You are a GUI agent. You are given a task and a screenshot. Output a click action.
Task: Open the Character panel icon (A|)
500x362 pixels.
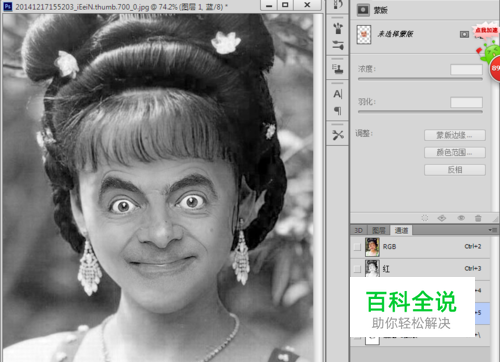point(338,94)
